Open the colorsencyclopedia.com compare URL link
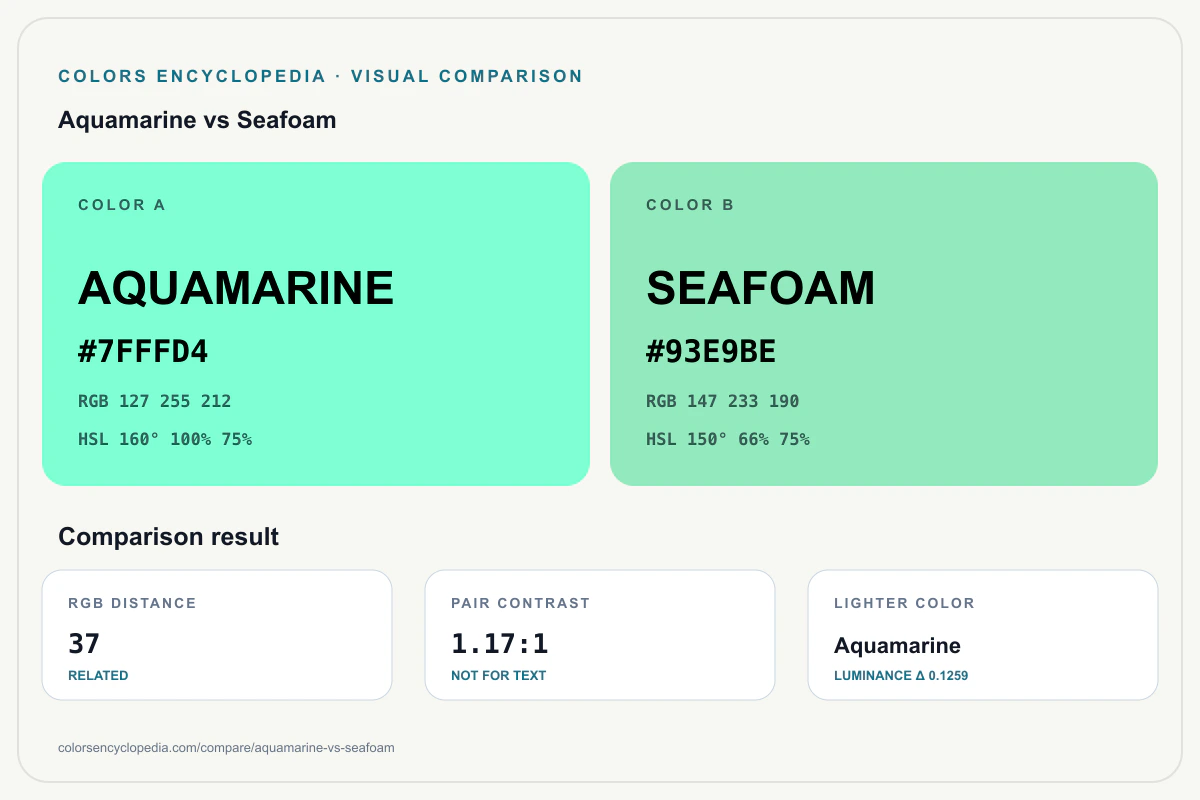 227,748
